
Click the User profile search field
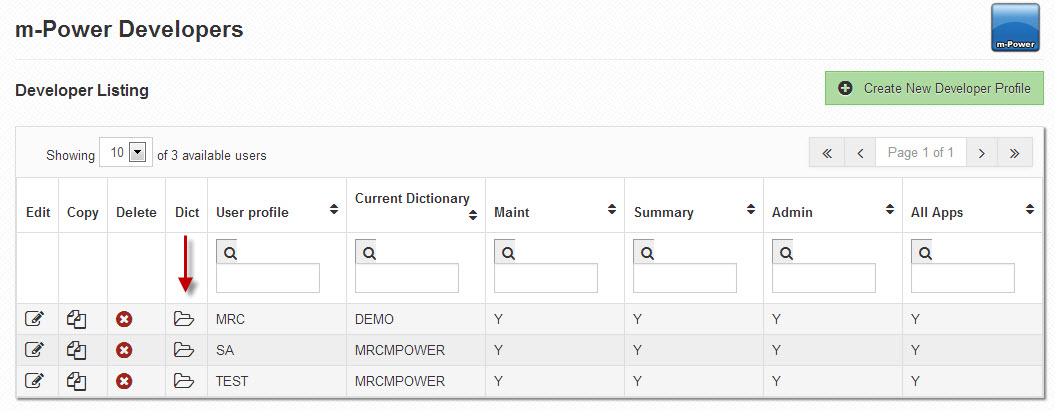click(268, 278)
